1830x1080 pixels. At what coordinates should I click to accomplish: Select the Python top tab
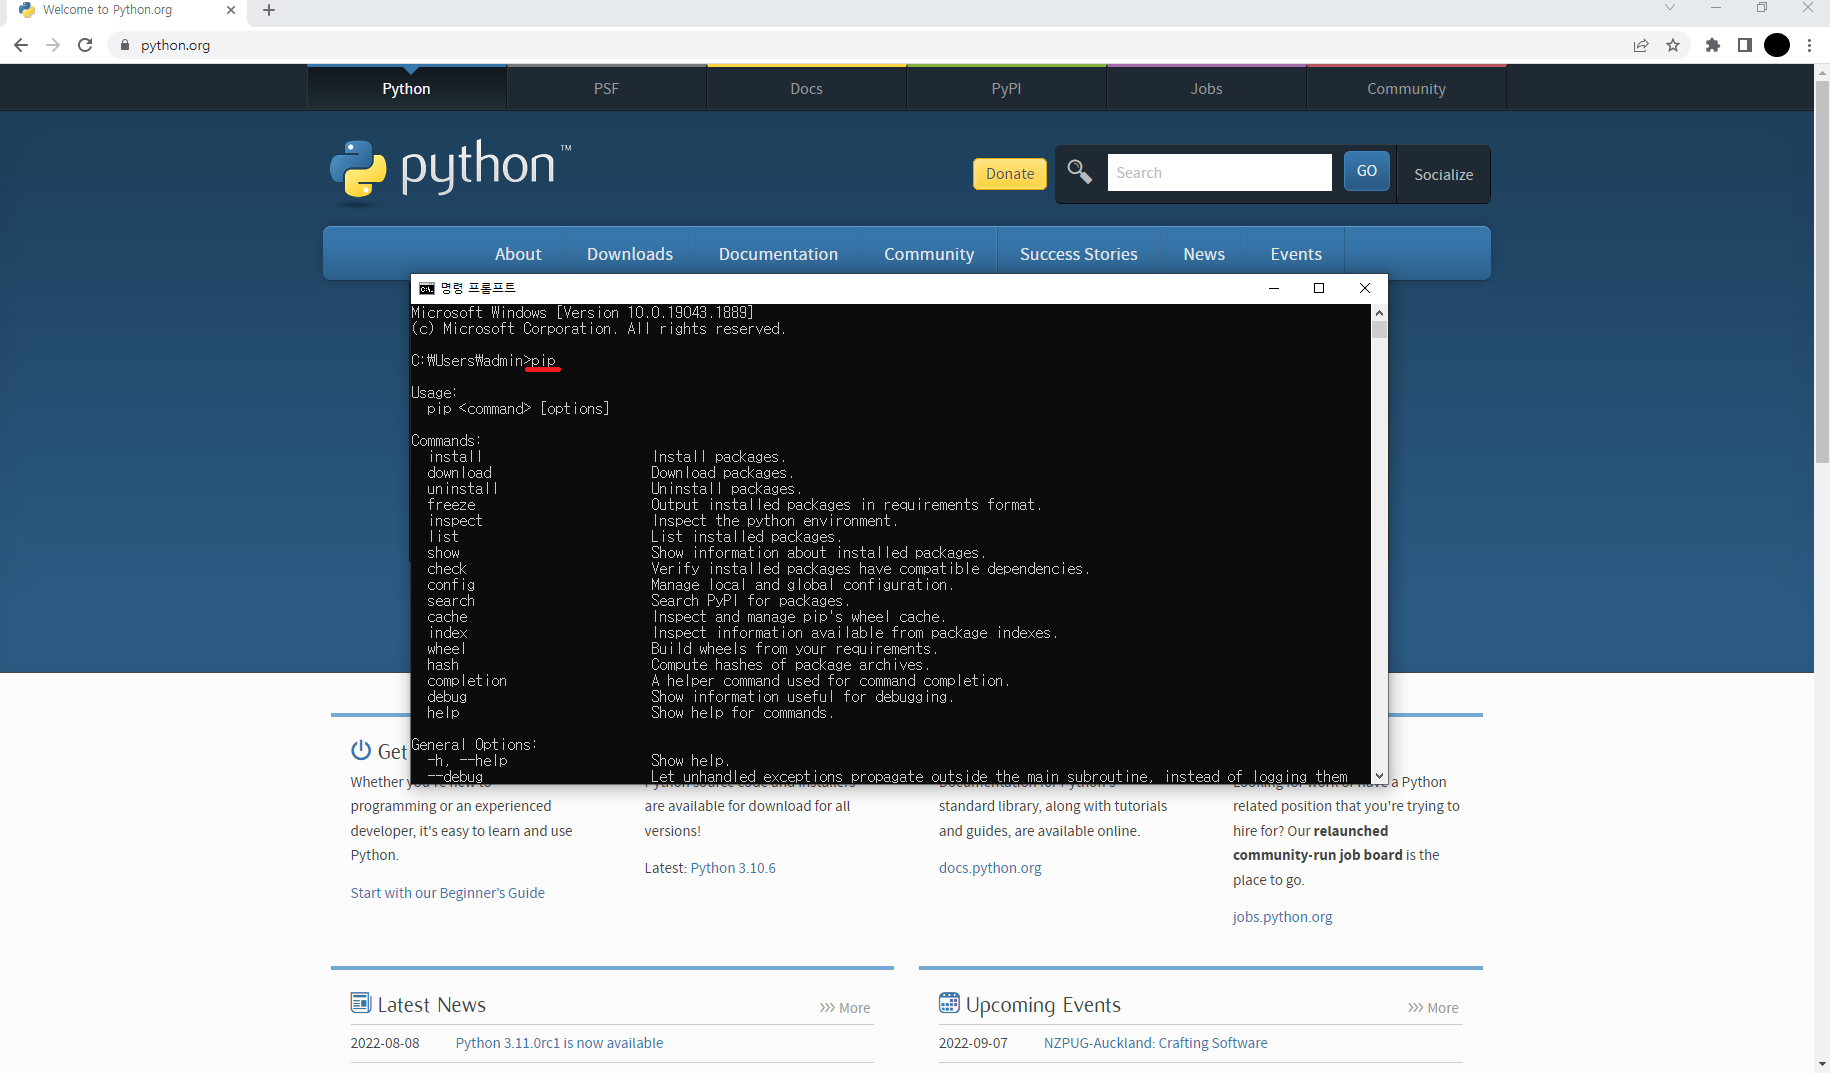[406, 89]
